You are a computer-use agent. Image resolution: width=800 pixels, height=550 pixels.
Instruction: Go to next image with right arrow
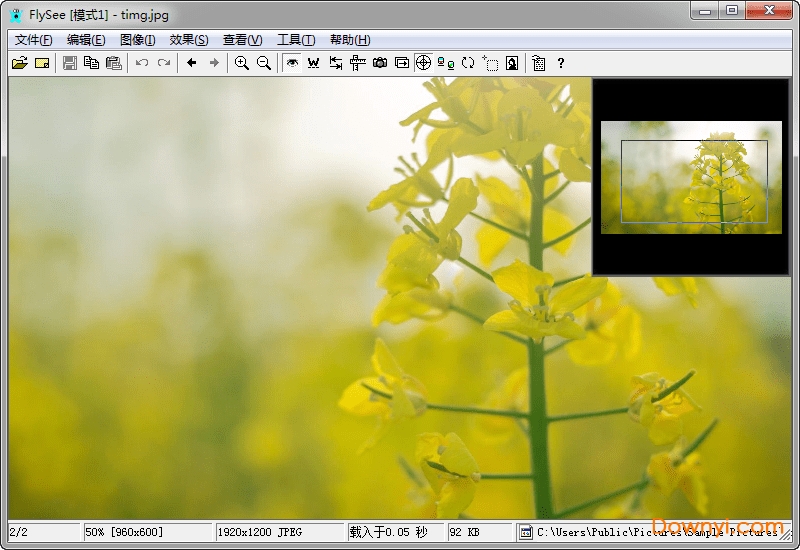pos(214,63)
